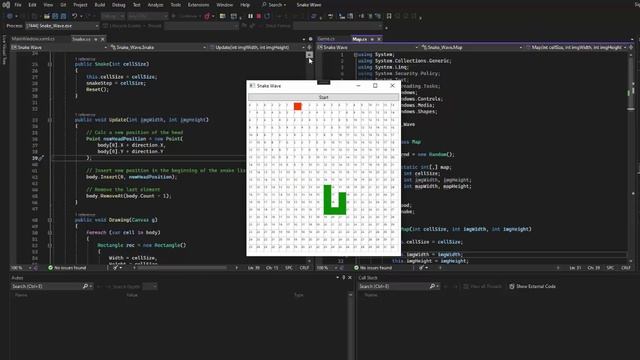Open the Debug menu
The image size is (640, 360).
click(x=118, y=5)
